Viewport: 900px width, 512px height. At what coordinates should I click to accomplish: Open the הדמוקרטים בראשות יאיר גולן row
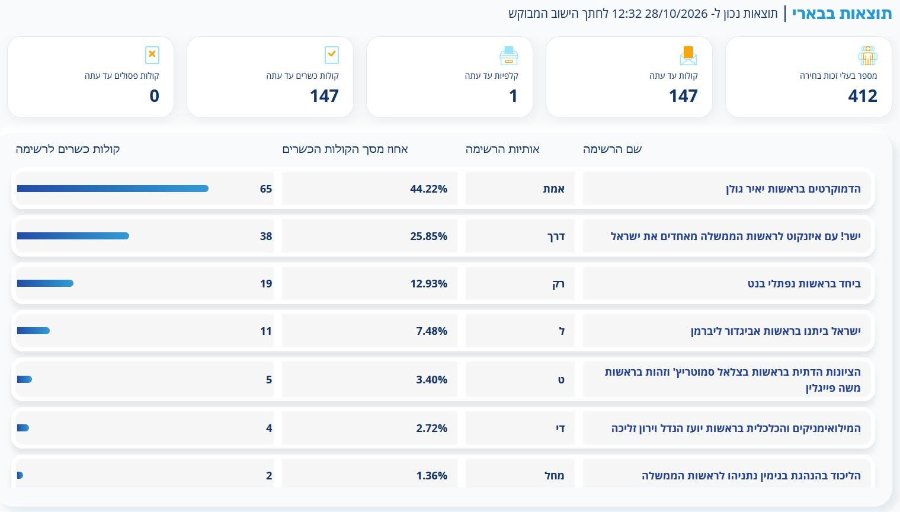pos(443,189)
